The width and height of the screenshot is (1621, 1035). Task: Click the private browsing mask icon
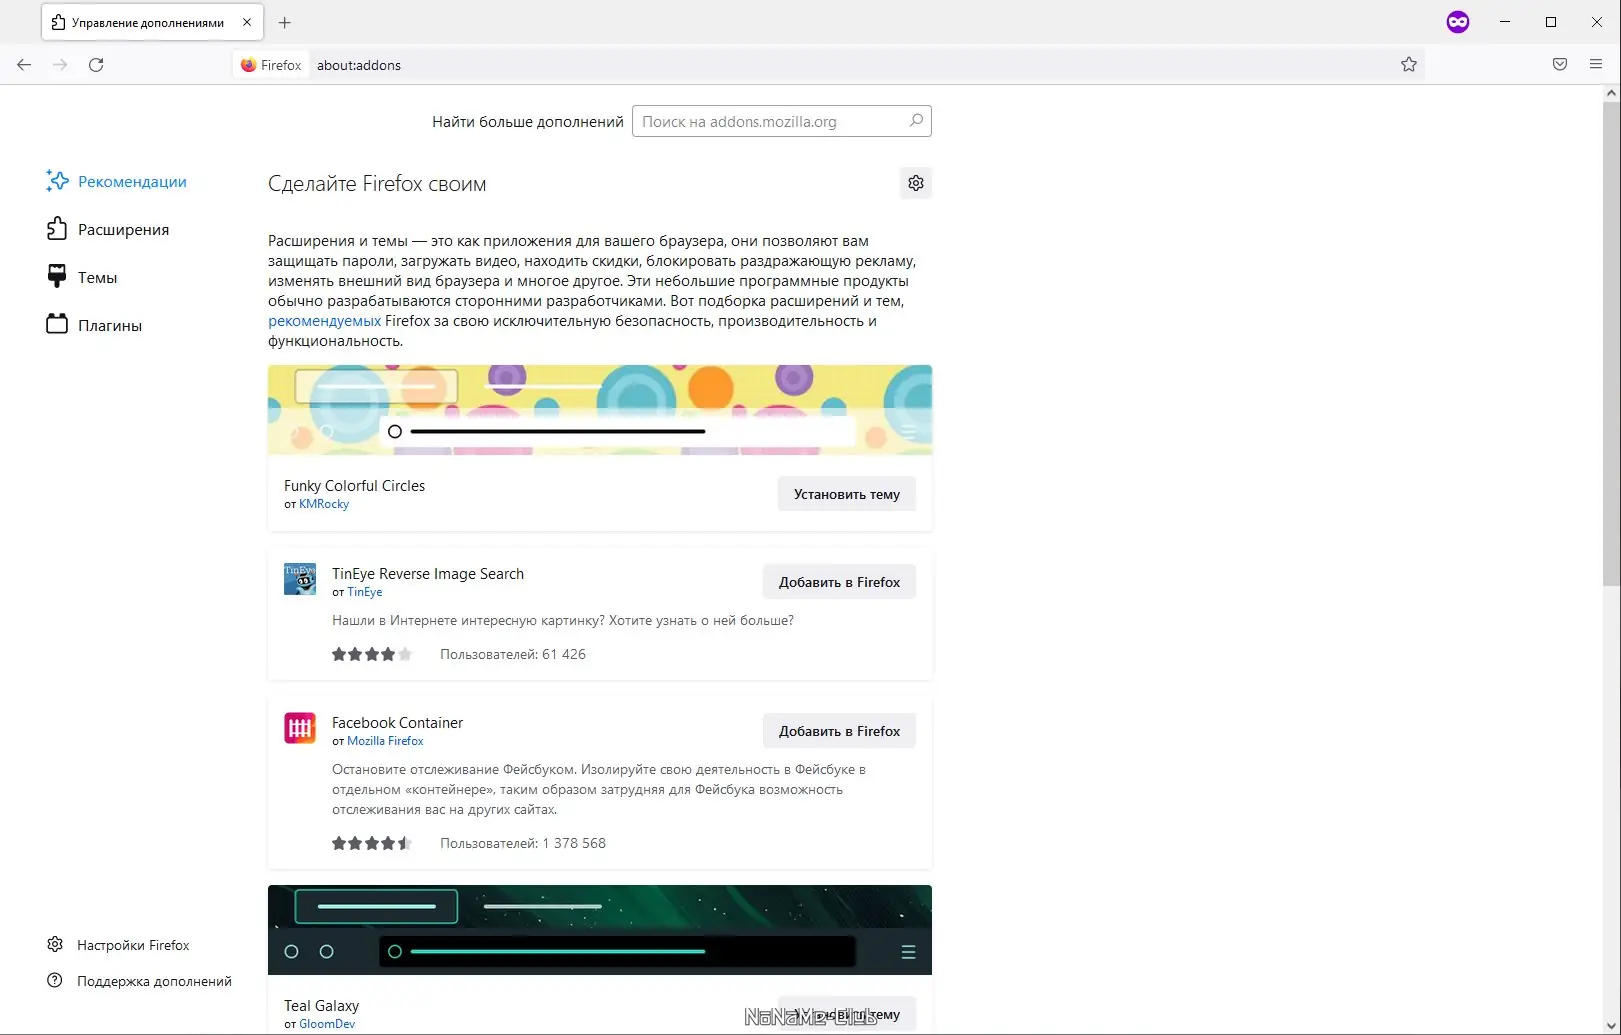1458,22
